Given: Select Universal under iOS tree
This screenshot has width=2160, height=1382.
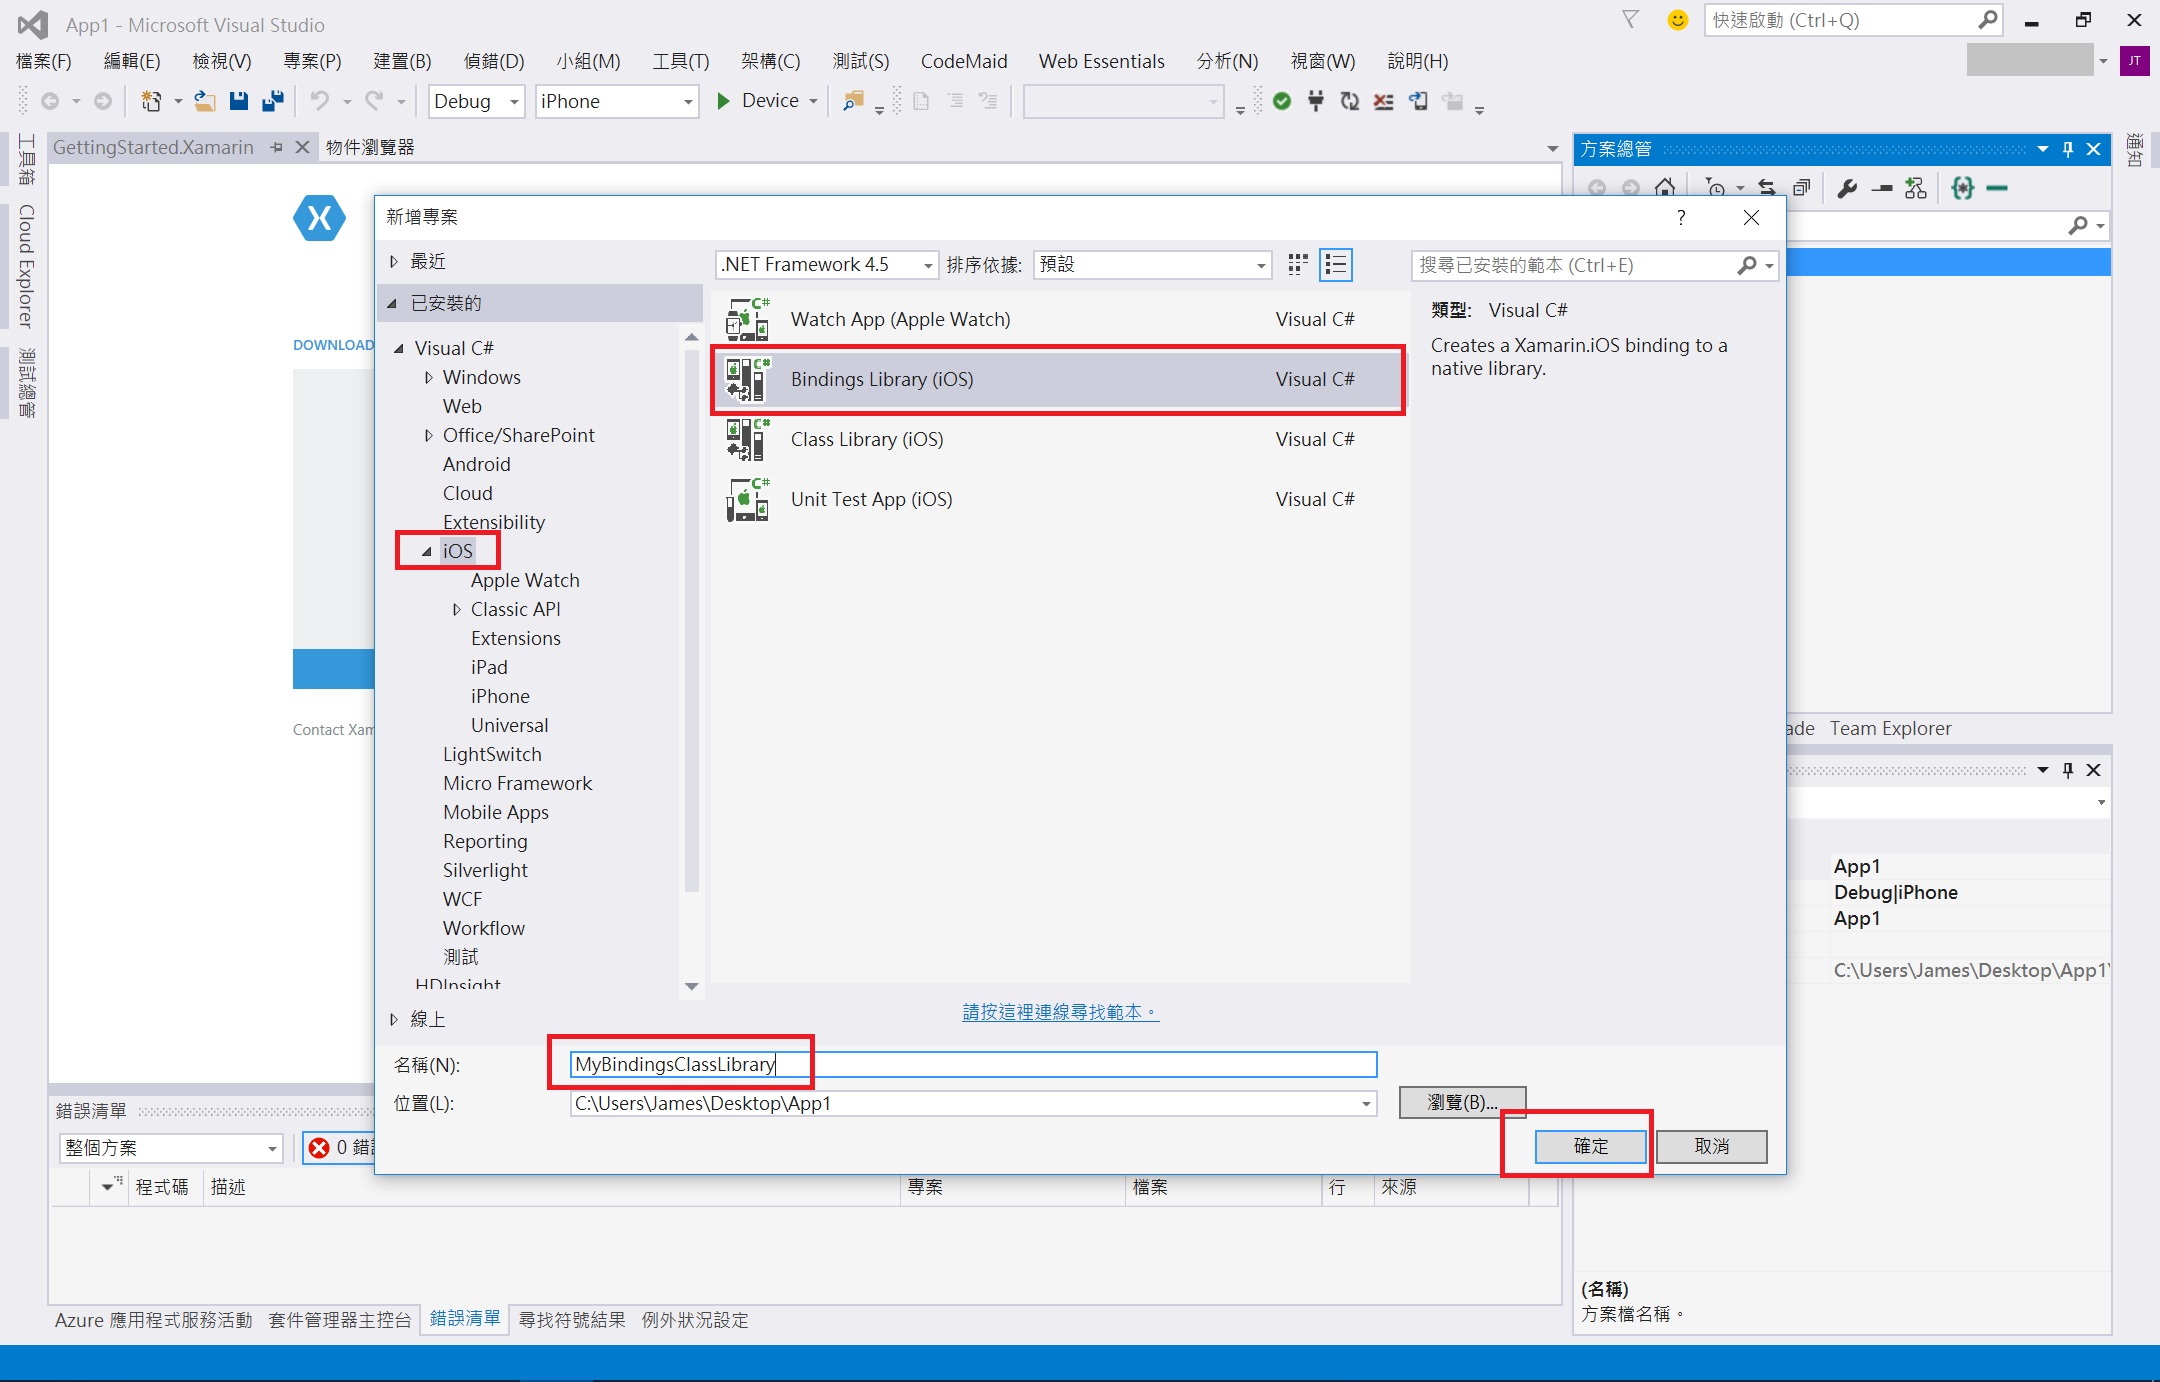Looking at the screenshot, I should click(509, 725).
